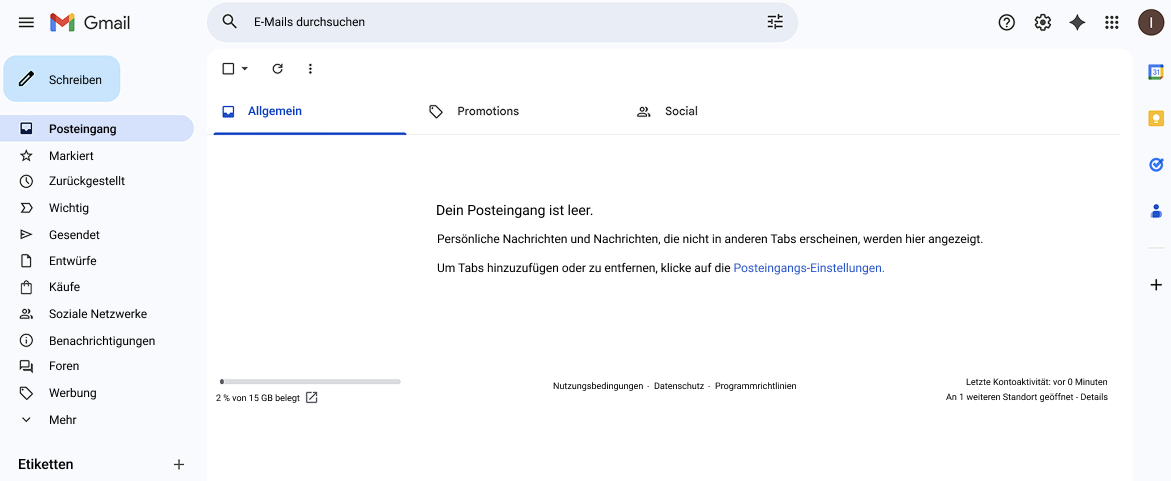This screenshot has width=1171, height=481.
Task: Click the E-Mails durchsuchen search field
Action: click(502, 22)
